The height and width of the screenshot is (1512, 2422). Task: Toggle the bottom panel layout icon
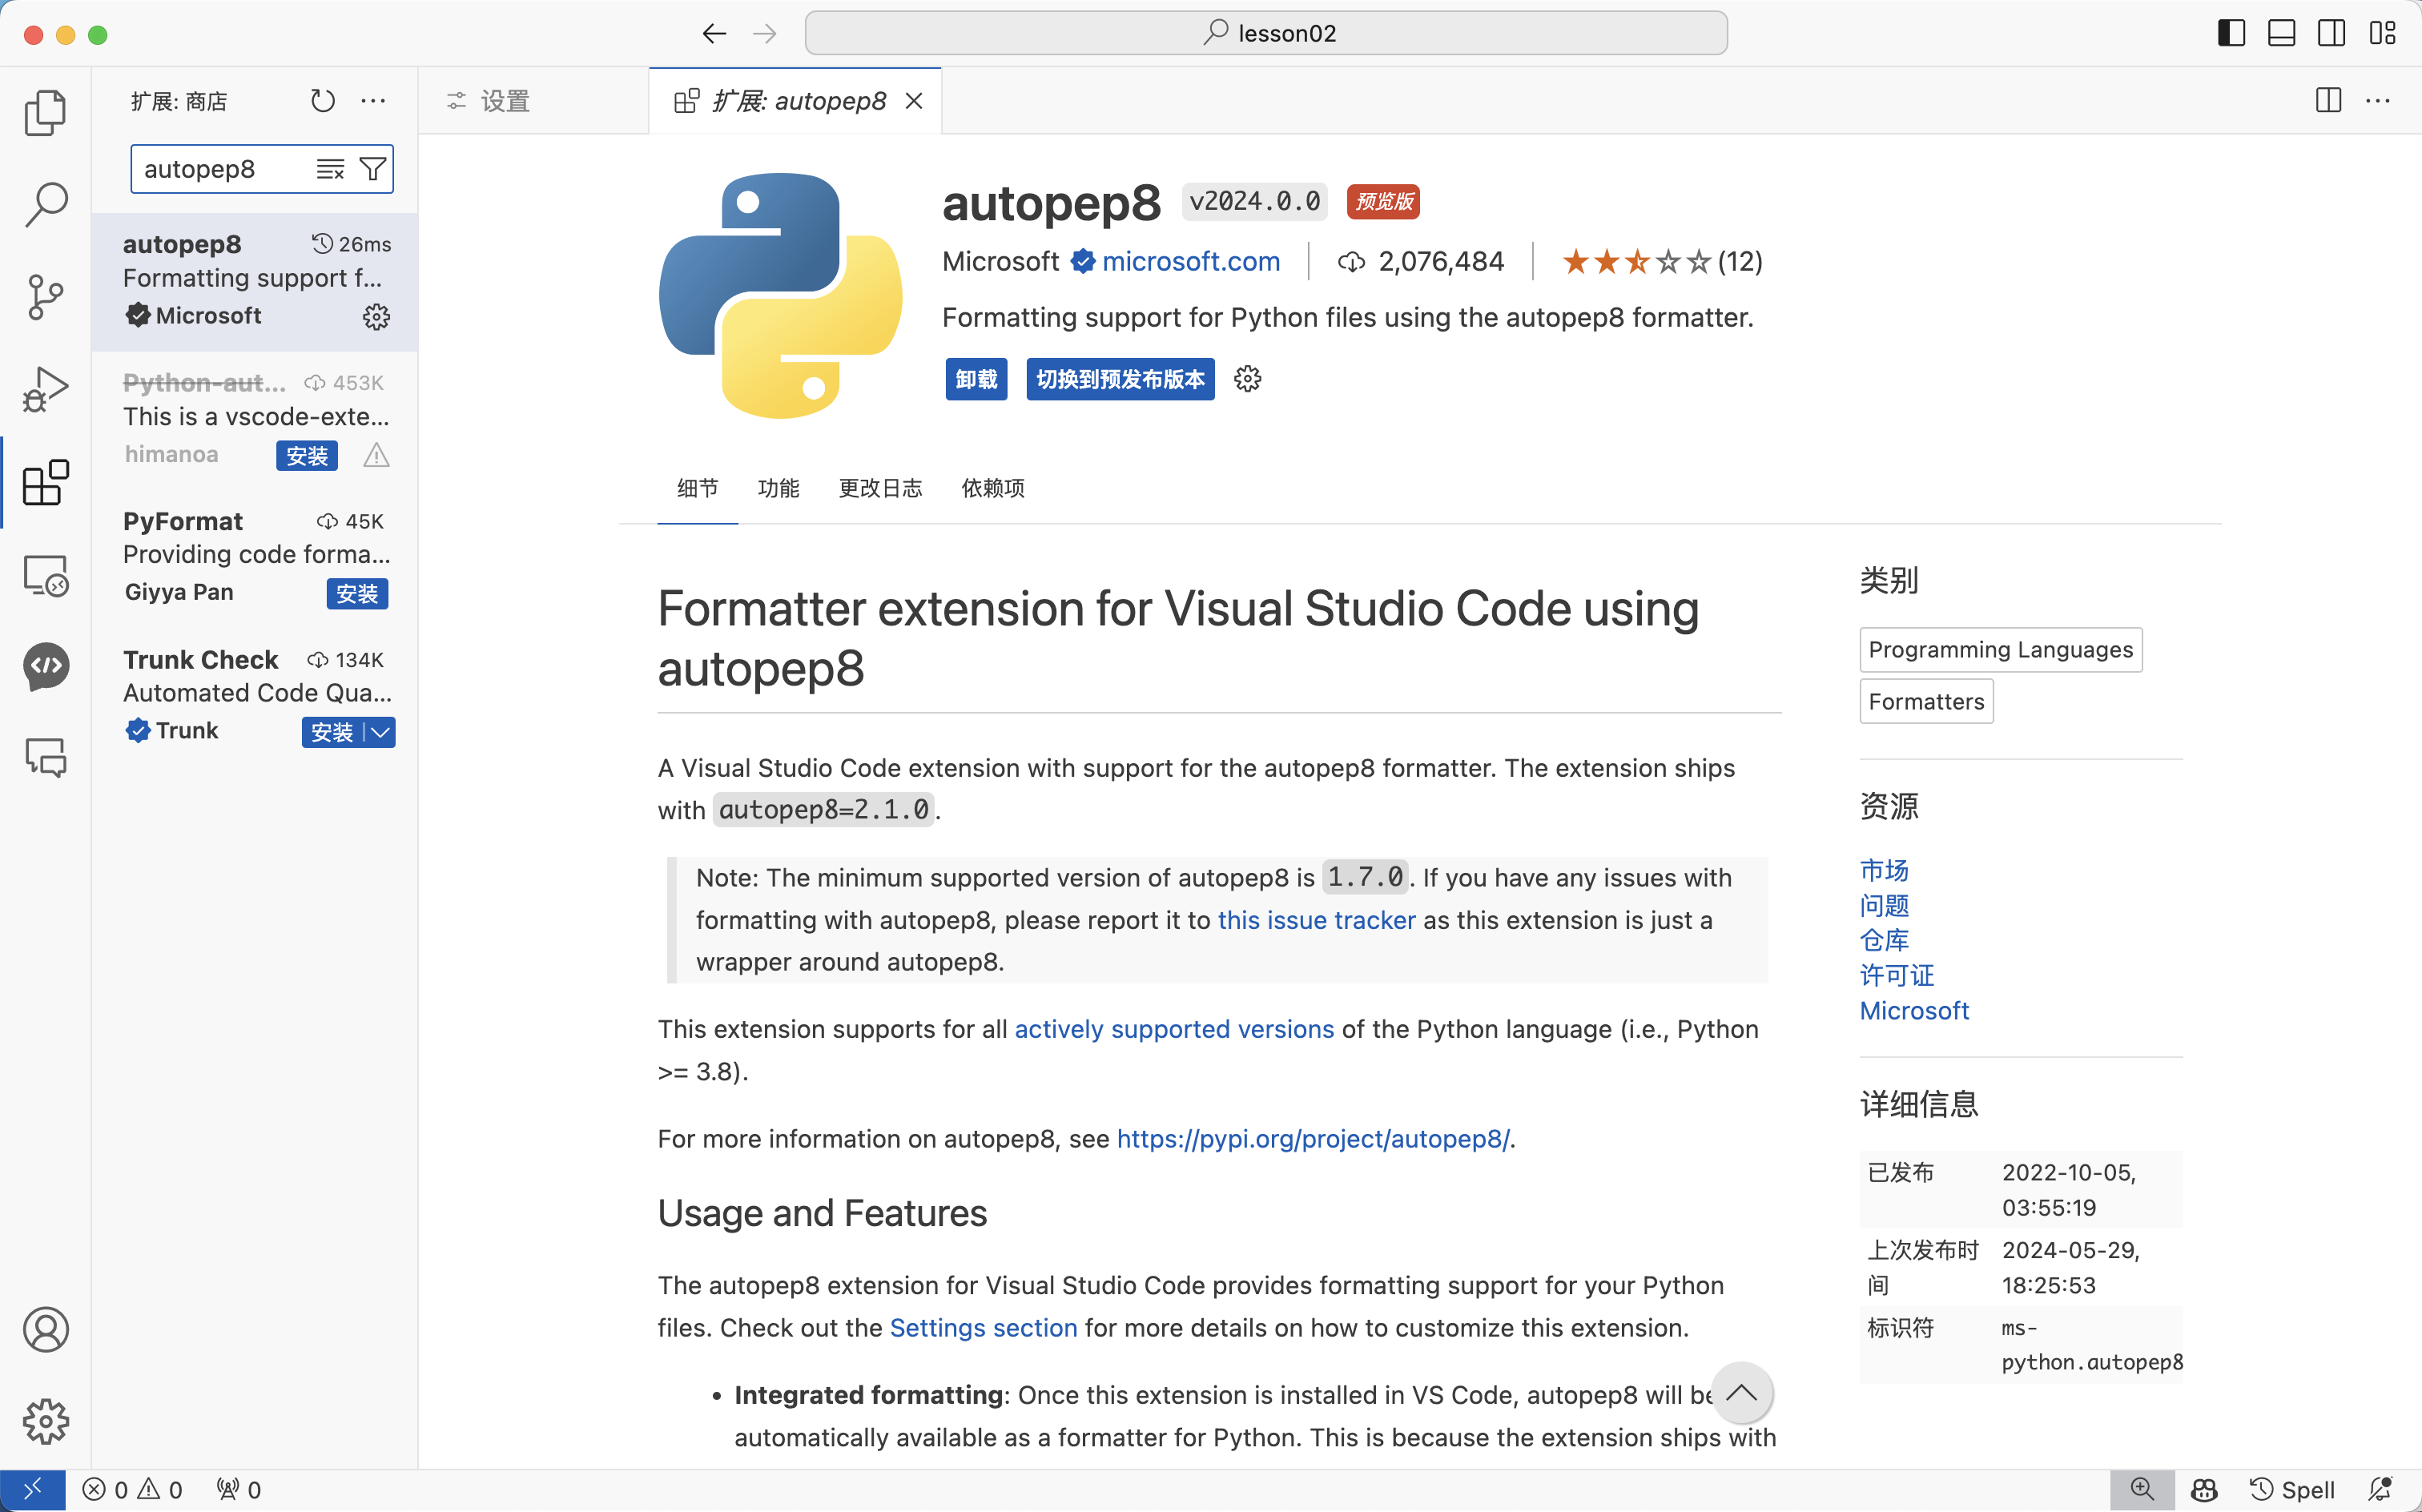click(2281, 34)
